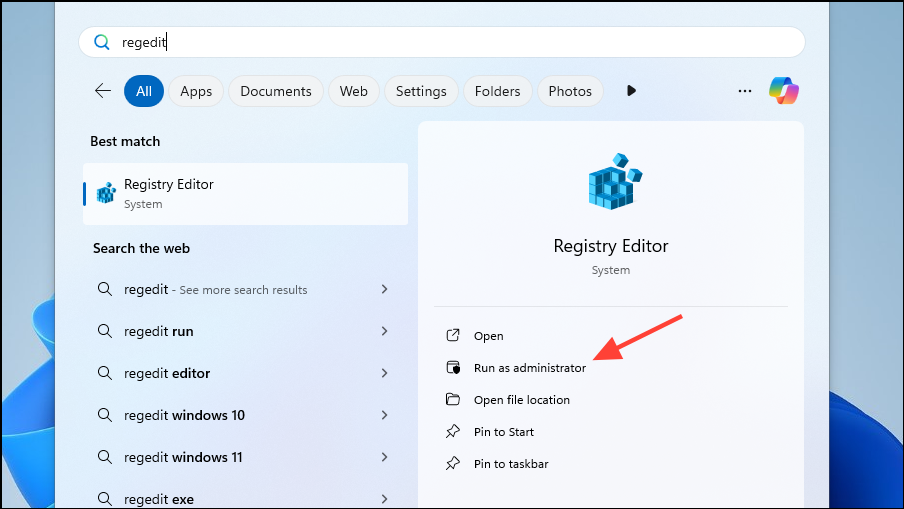Click the magnifier icon beside regedit editor

point(104,373)
